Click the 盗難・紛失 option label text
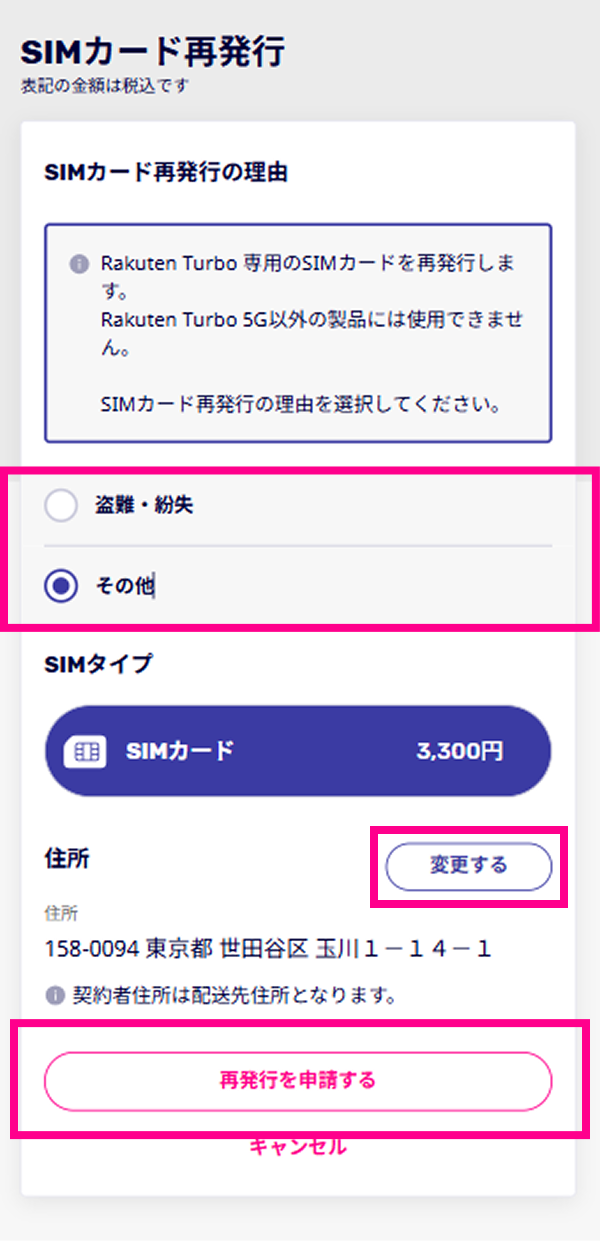Viewport: 600px width, 1241px height. [144, 506]
